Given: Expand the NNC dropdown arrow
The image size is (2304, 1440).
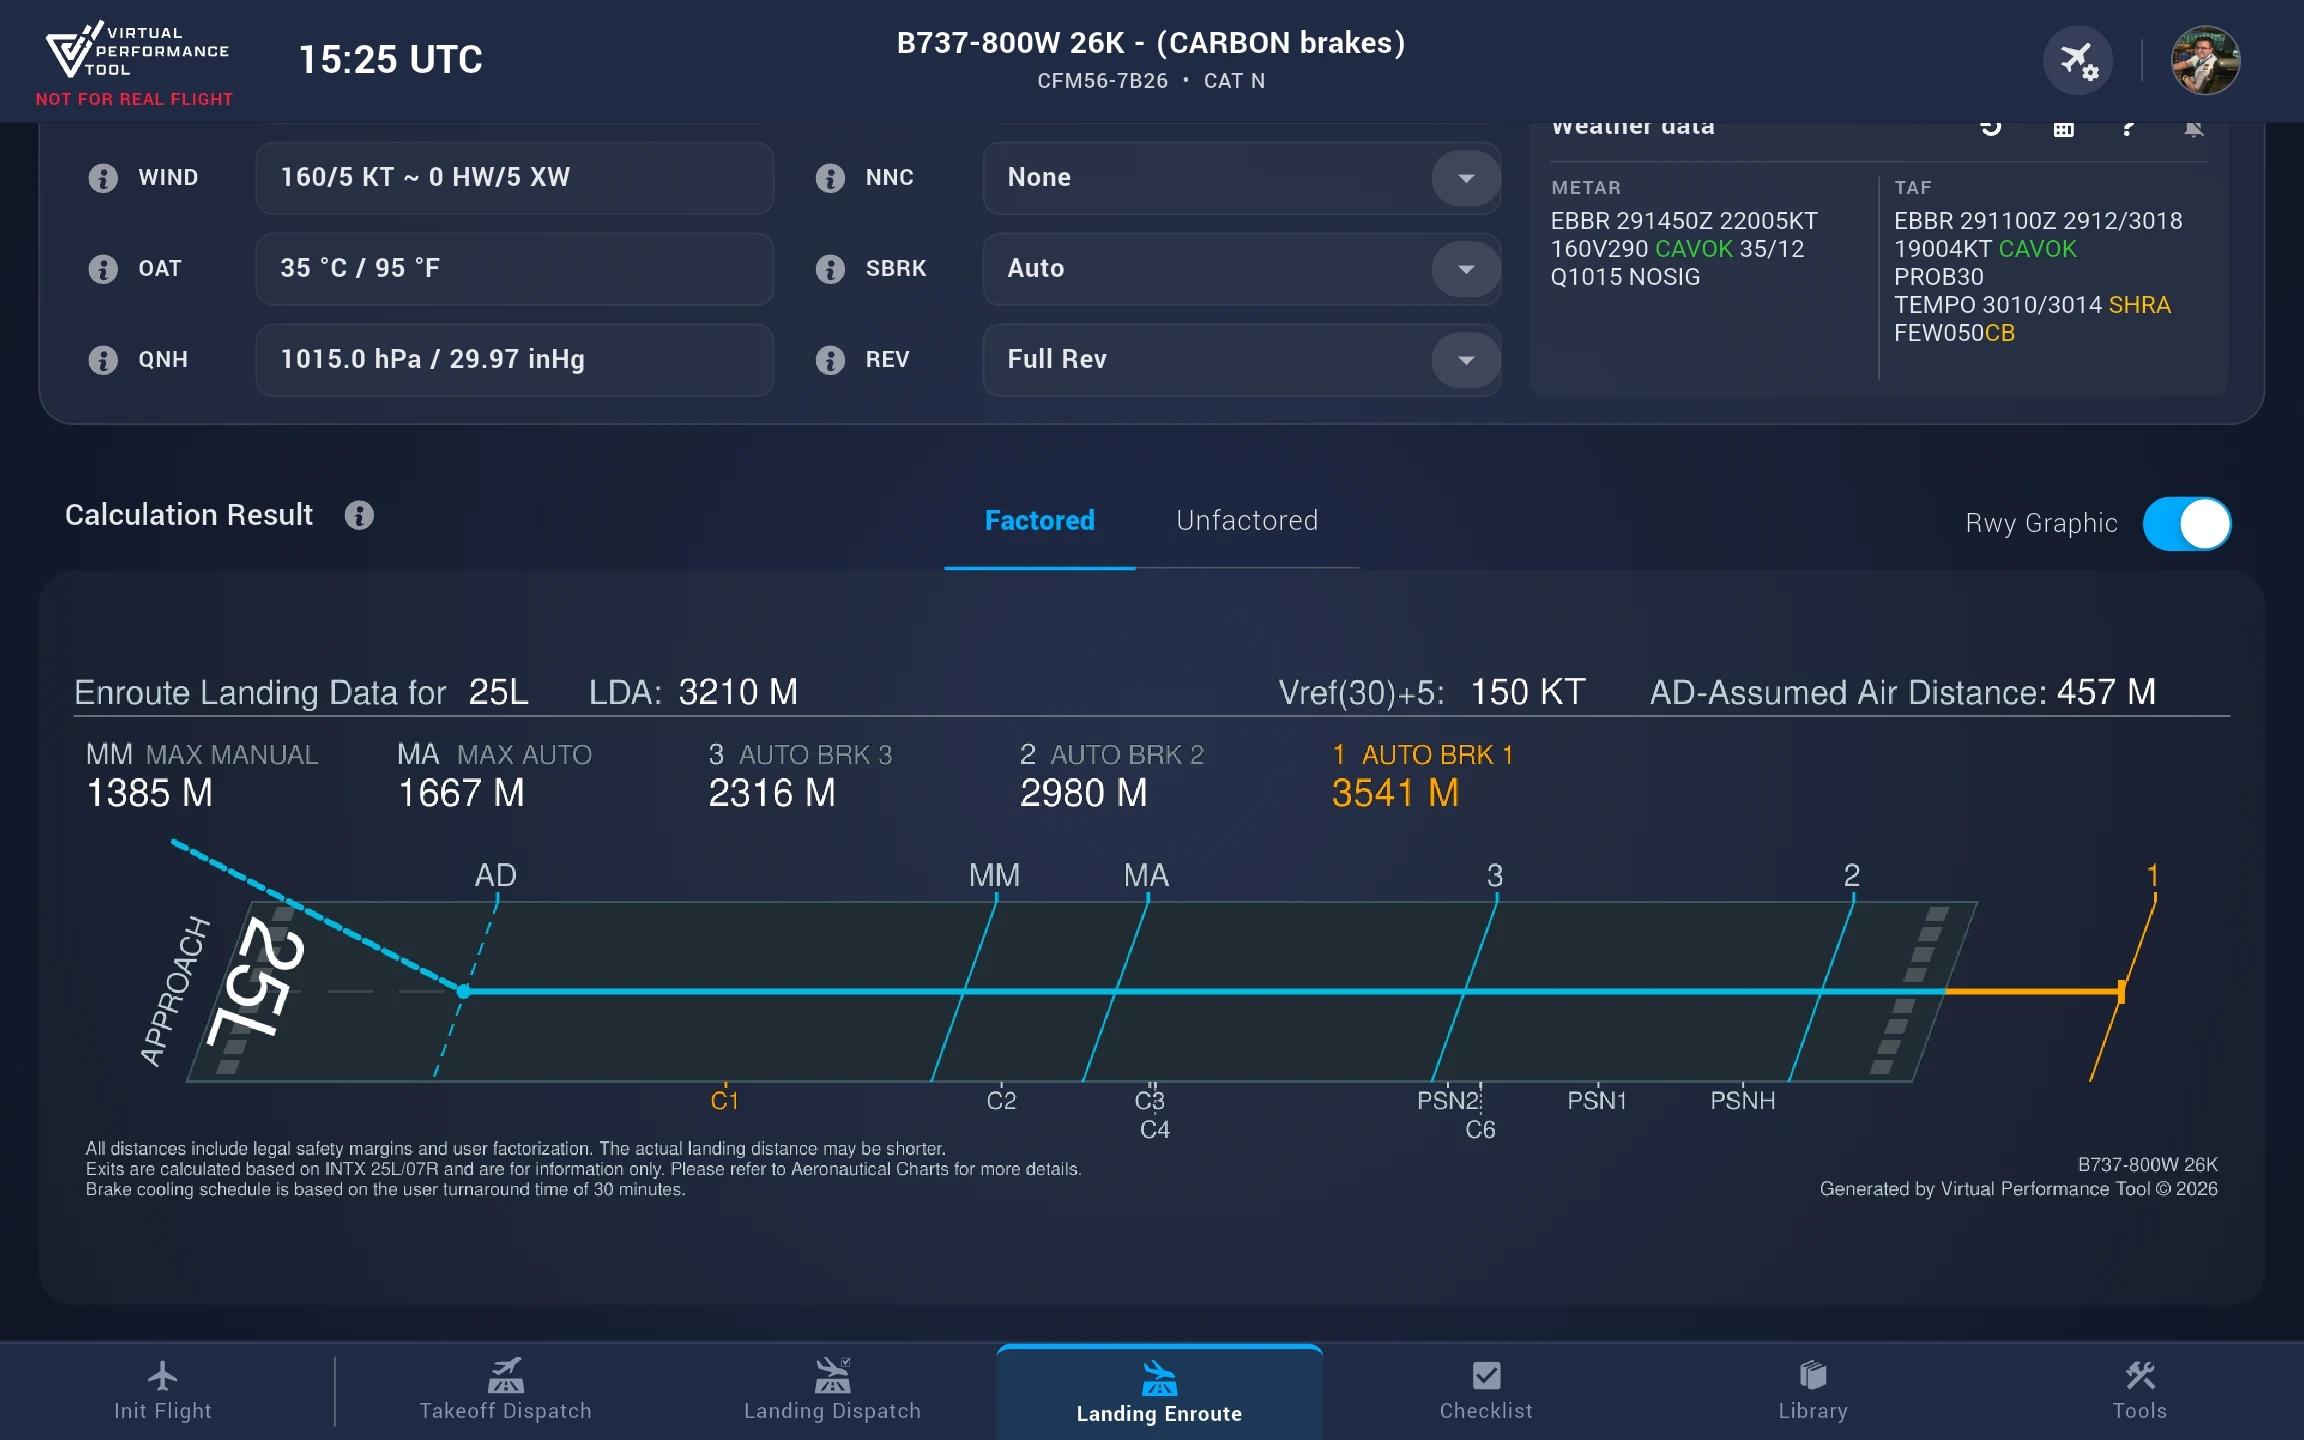Looking at the screenshot, I should tap(1466, 178).
